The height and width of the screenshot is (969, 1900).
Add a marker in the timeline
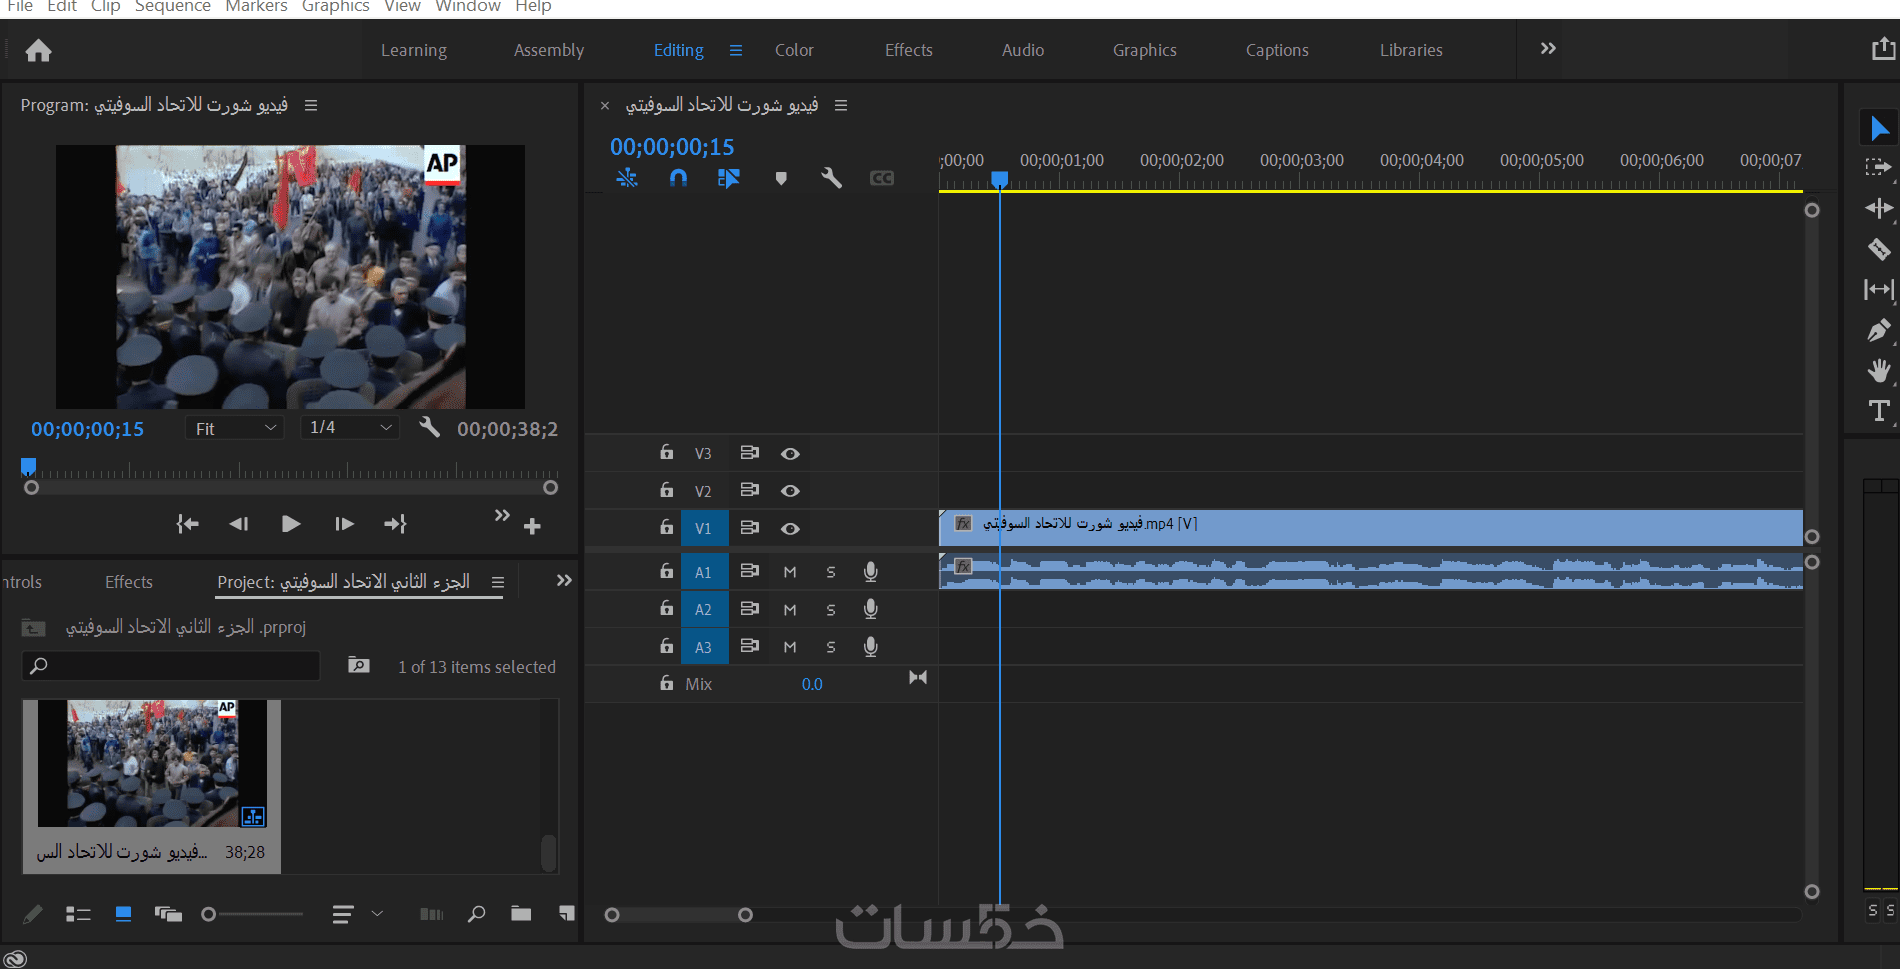click(x=781, y=178)
